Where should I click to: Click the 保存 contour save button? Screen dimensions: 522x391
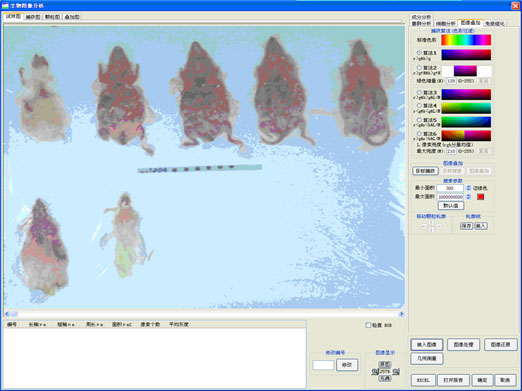click(x=466, y=226)
